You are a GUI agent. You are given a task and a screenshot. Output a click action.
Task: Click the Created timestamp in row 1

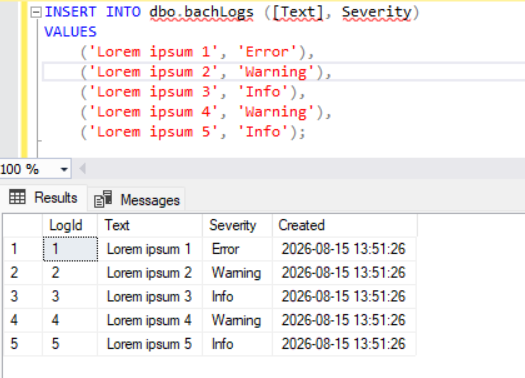[x=344, y=249]
